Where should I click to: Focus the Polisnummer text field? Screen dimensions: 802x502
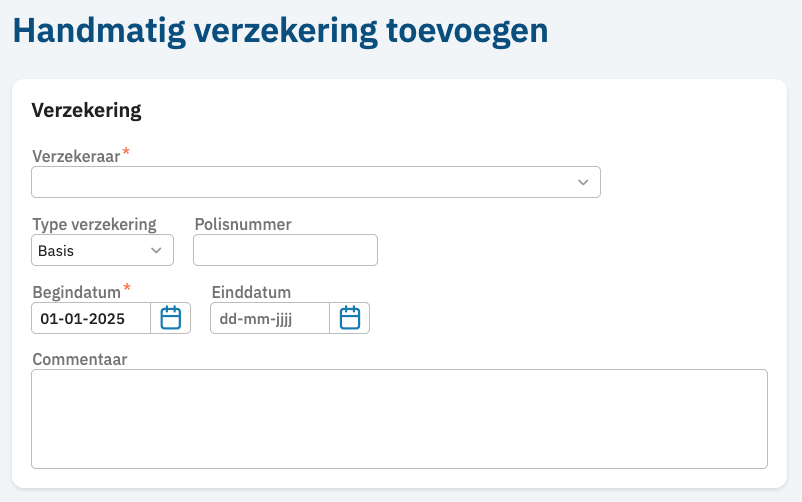click(285, 250)
